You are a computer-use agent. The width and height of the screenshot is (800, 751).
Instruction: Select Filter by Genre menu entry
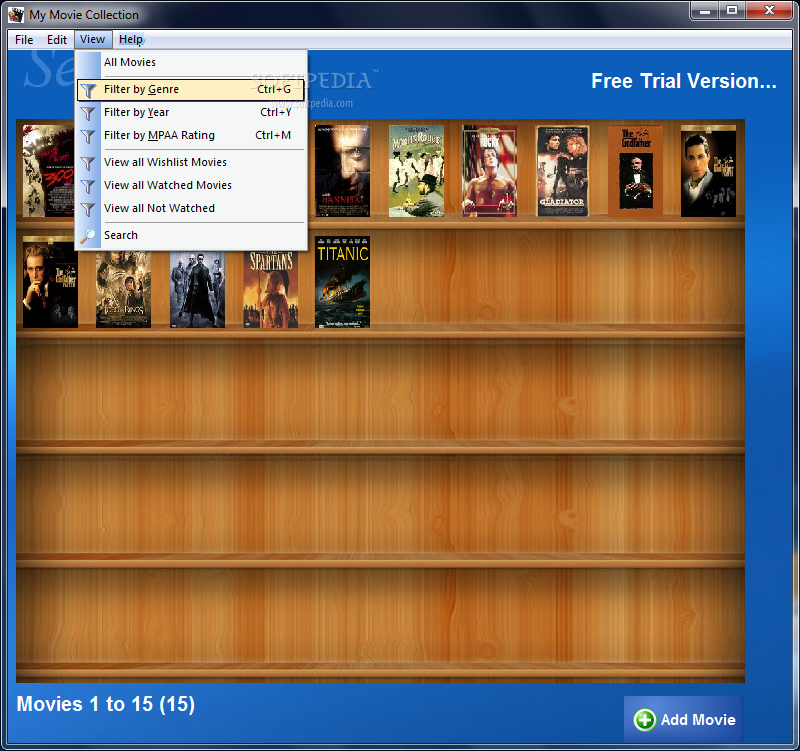click(x=191, y=89)
